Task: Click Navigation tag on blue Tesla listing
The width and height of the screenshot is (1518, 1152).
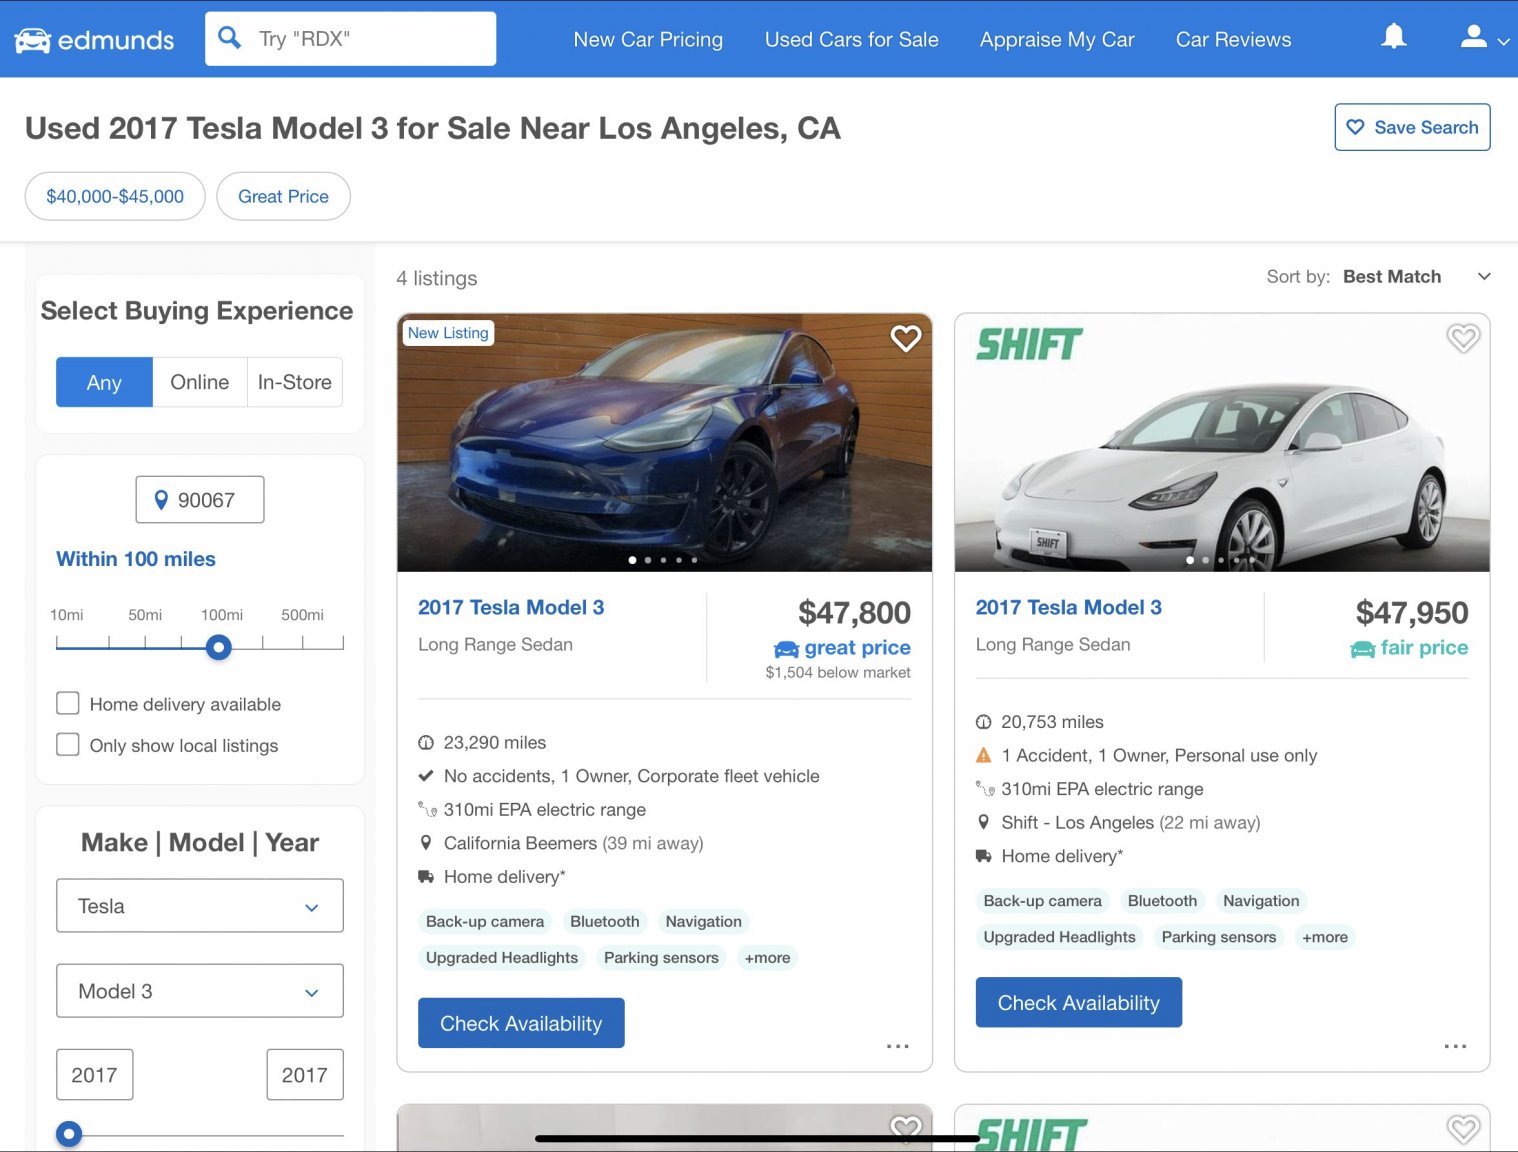Action: [x=704, y=922]
